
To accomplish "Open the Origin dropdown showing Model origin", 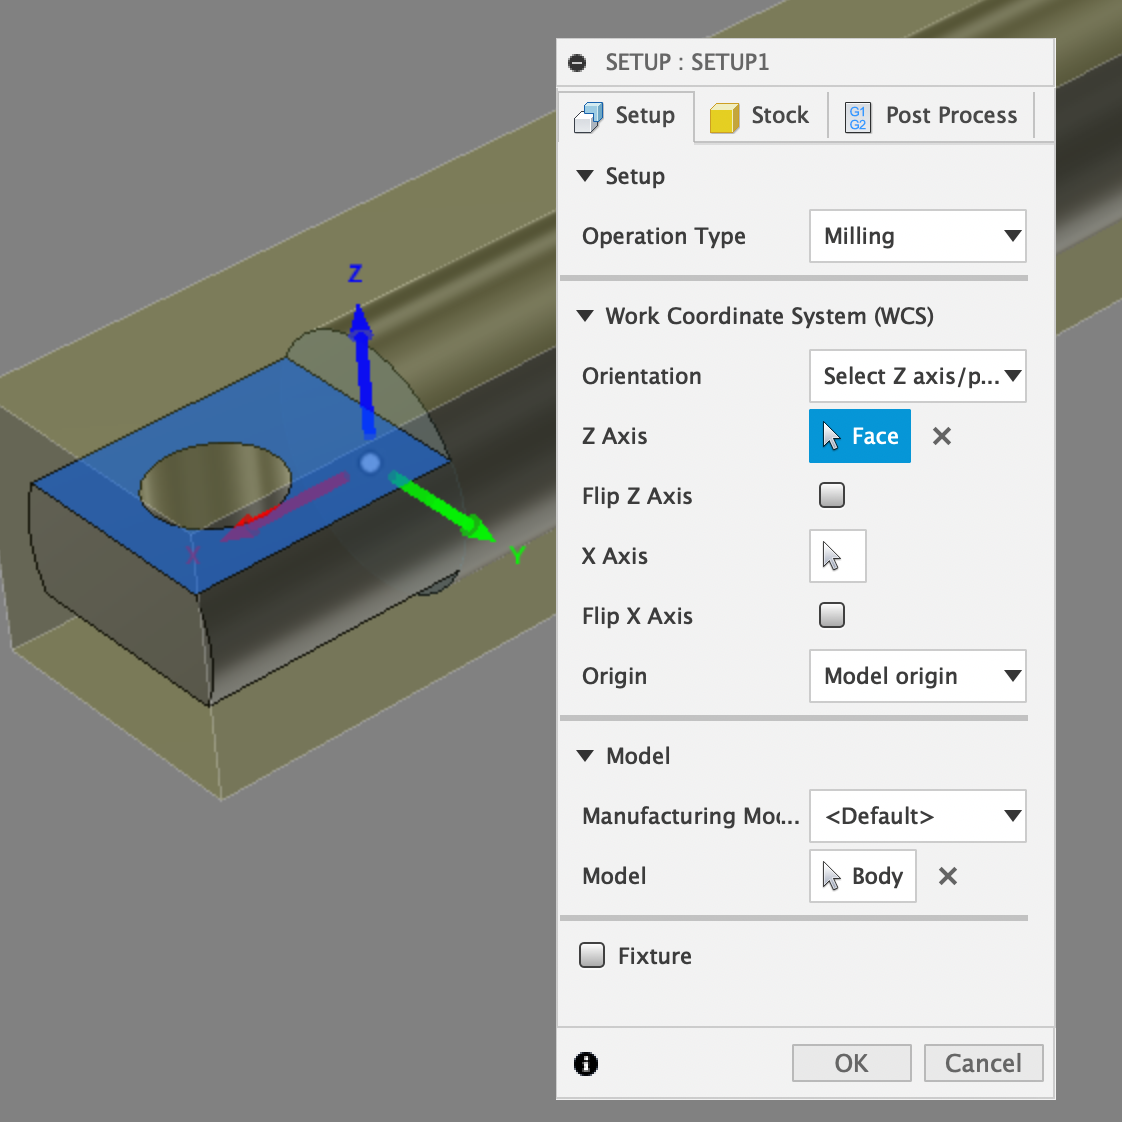I will pyautogui.click(x=917, y=676).
